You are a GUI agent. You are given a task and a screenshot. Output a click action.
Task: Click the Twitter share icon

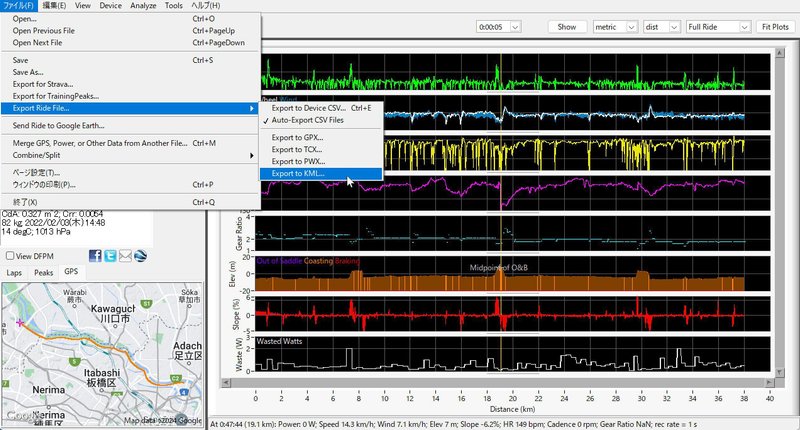[110, 256]
